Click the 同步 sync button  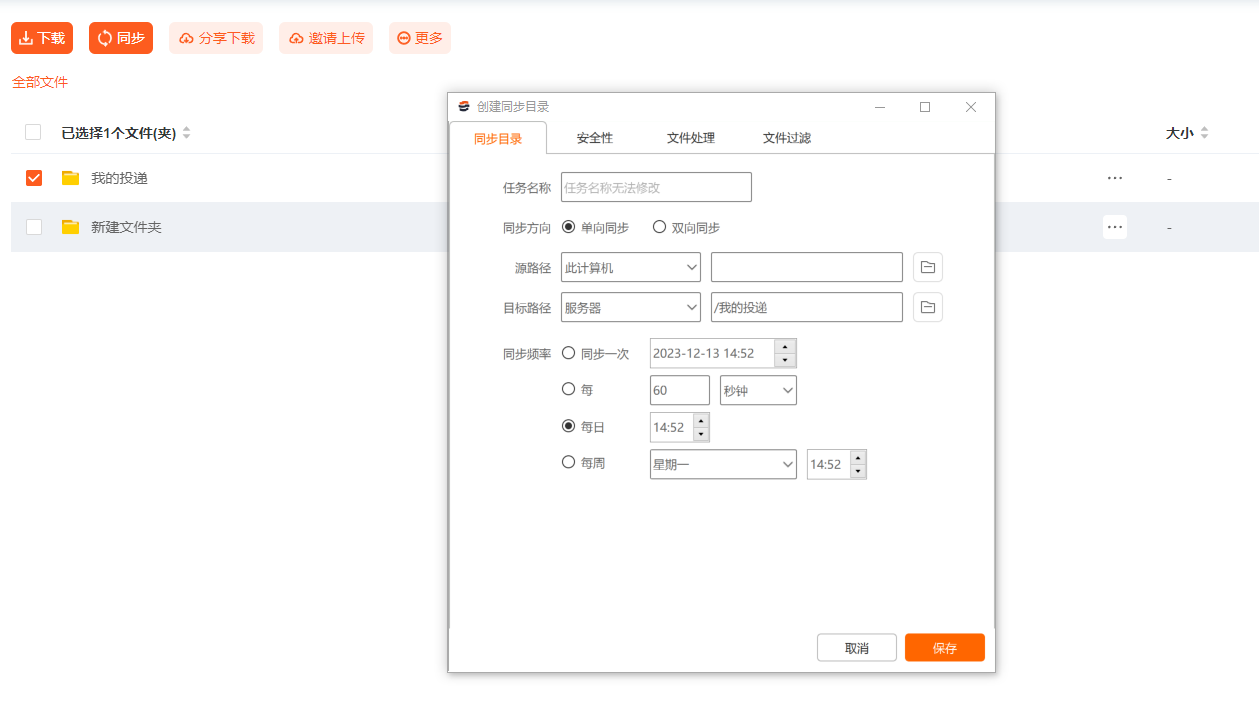120,38
